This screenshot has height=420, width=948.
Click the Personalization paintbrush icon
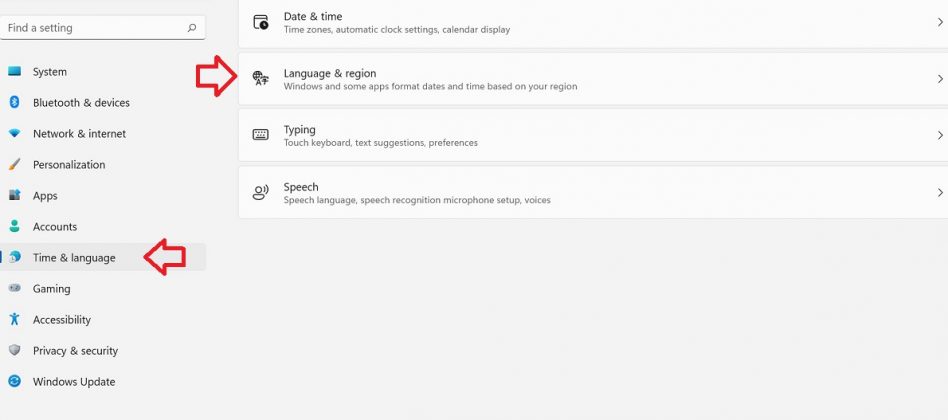pos(14,165)
